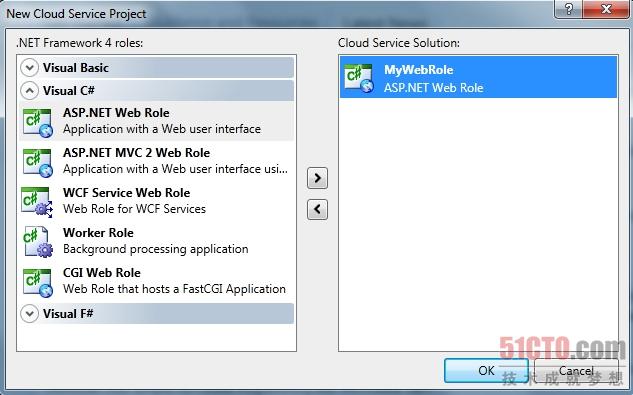Dismiss the dialog with Cancel
This screenshot has width=633, height=395.
click(576, 370)
